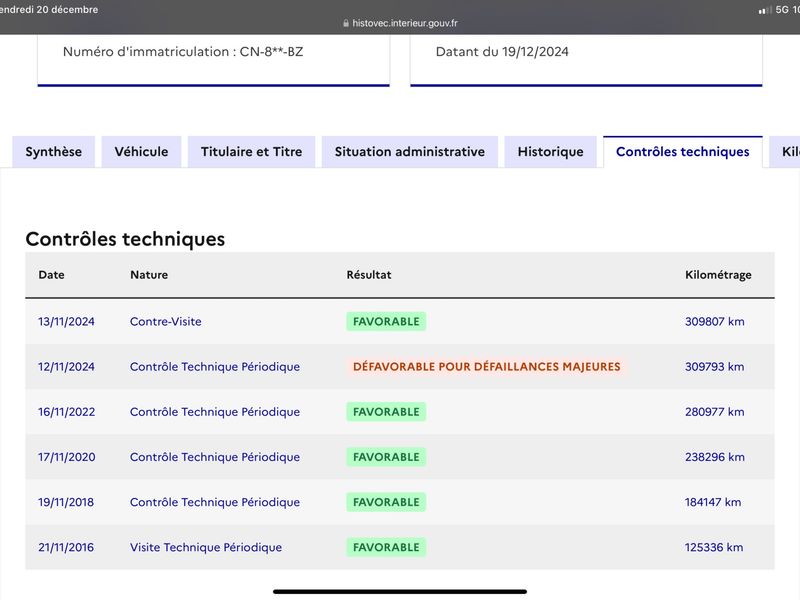The height and width of the screenshot is (600, 800).
Task: Click the Nature column header
Action: 149,274
